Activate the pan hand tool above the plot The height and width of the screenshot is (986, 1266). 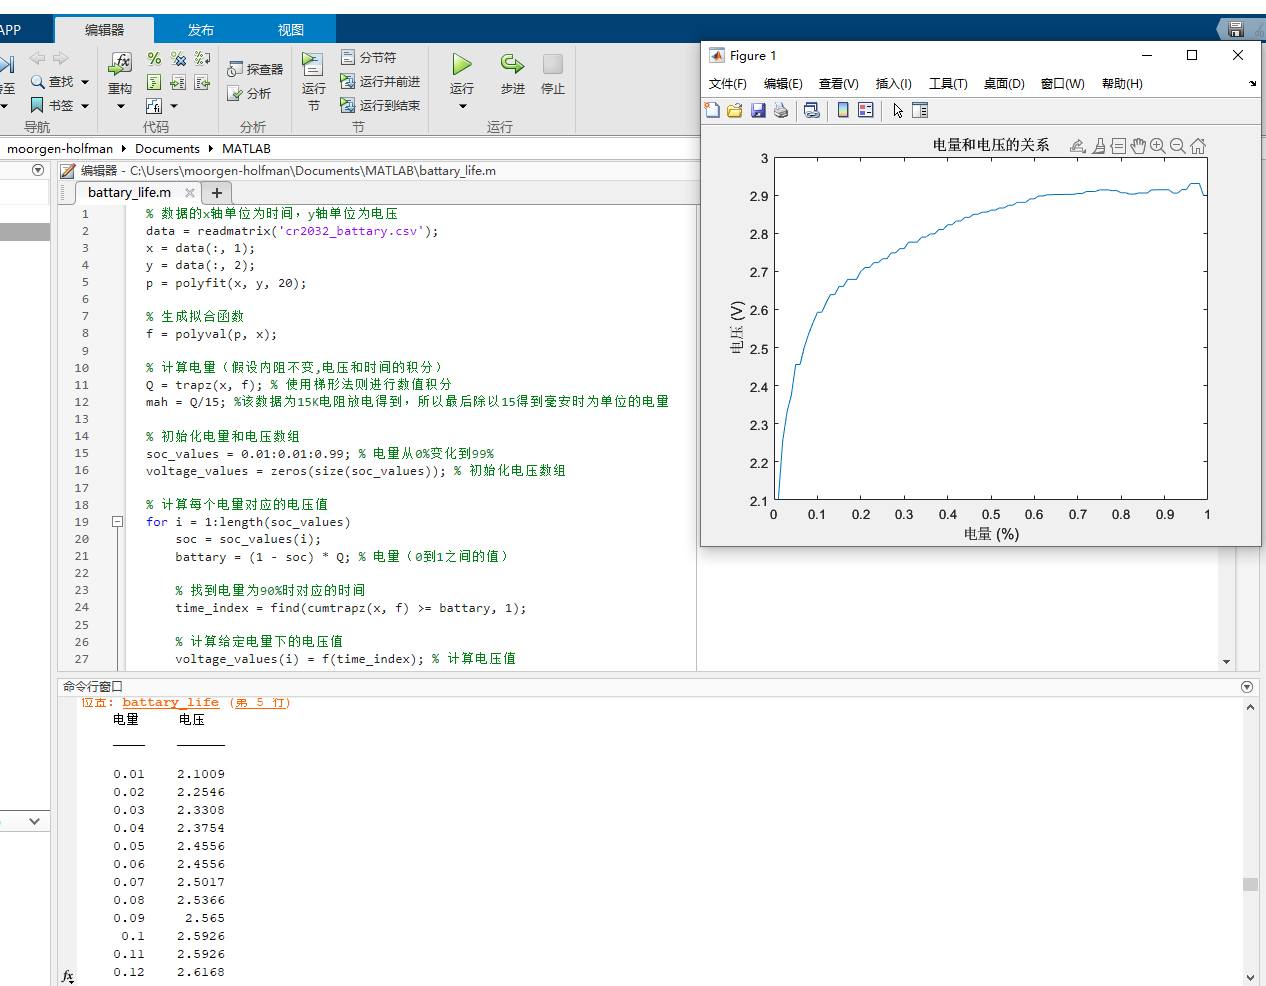(1138, 146)
